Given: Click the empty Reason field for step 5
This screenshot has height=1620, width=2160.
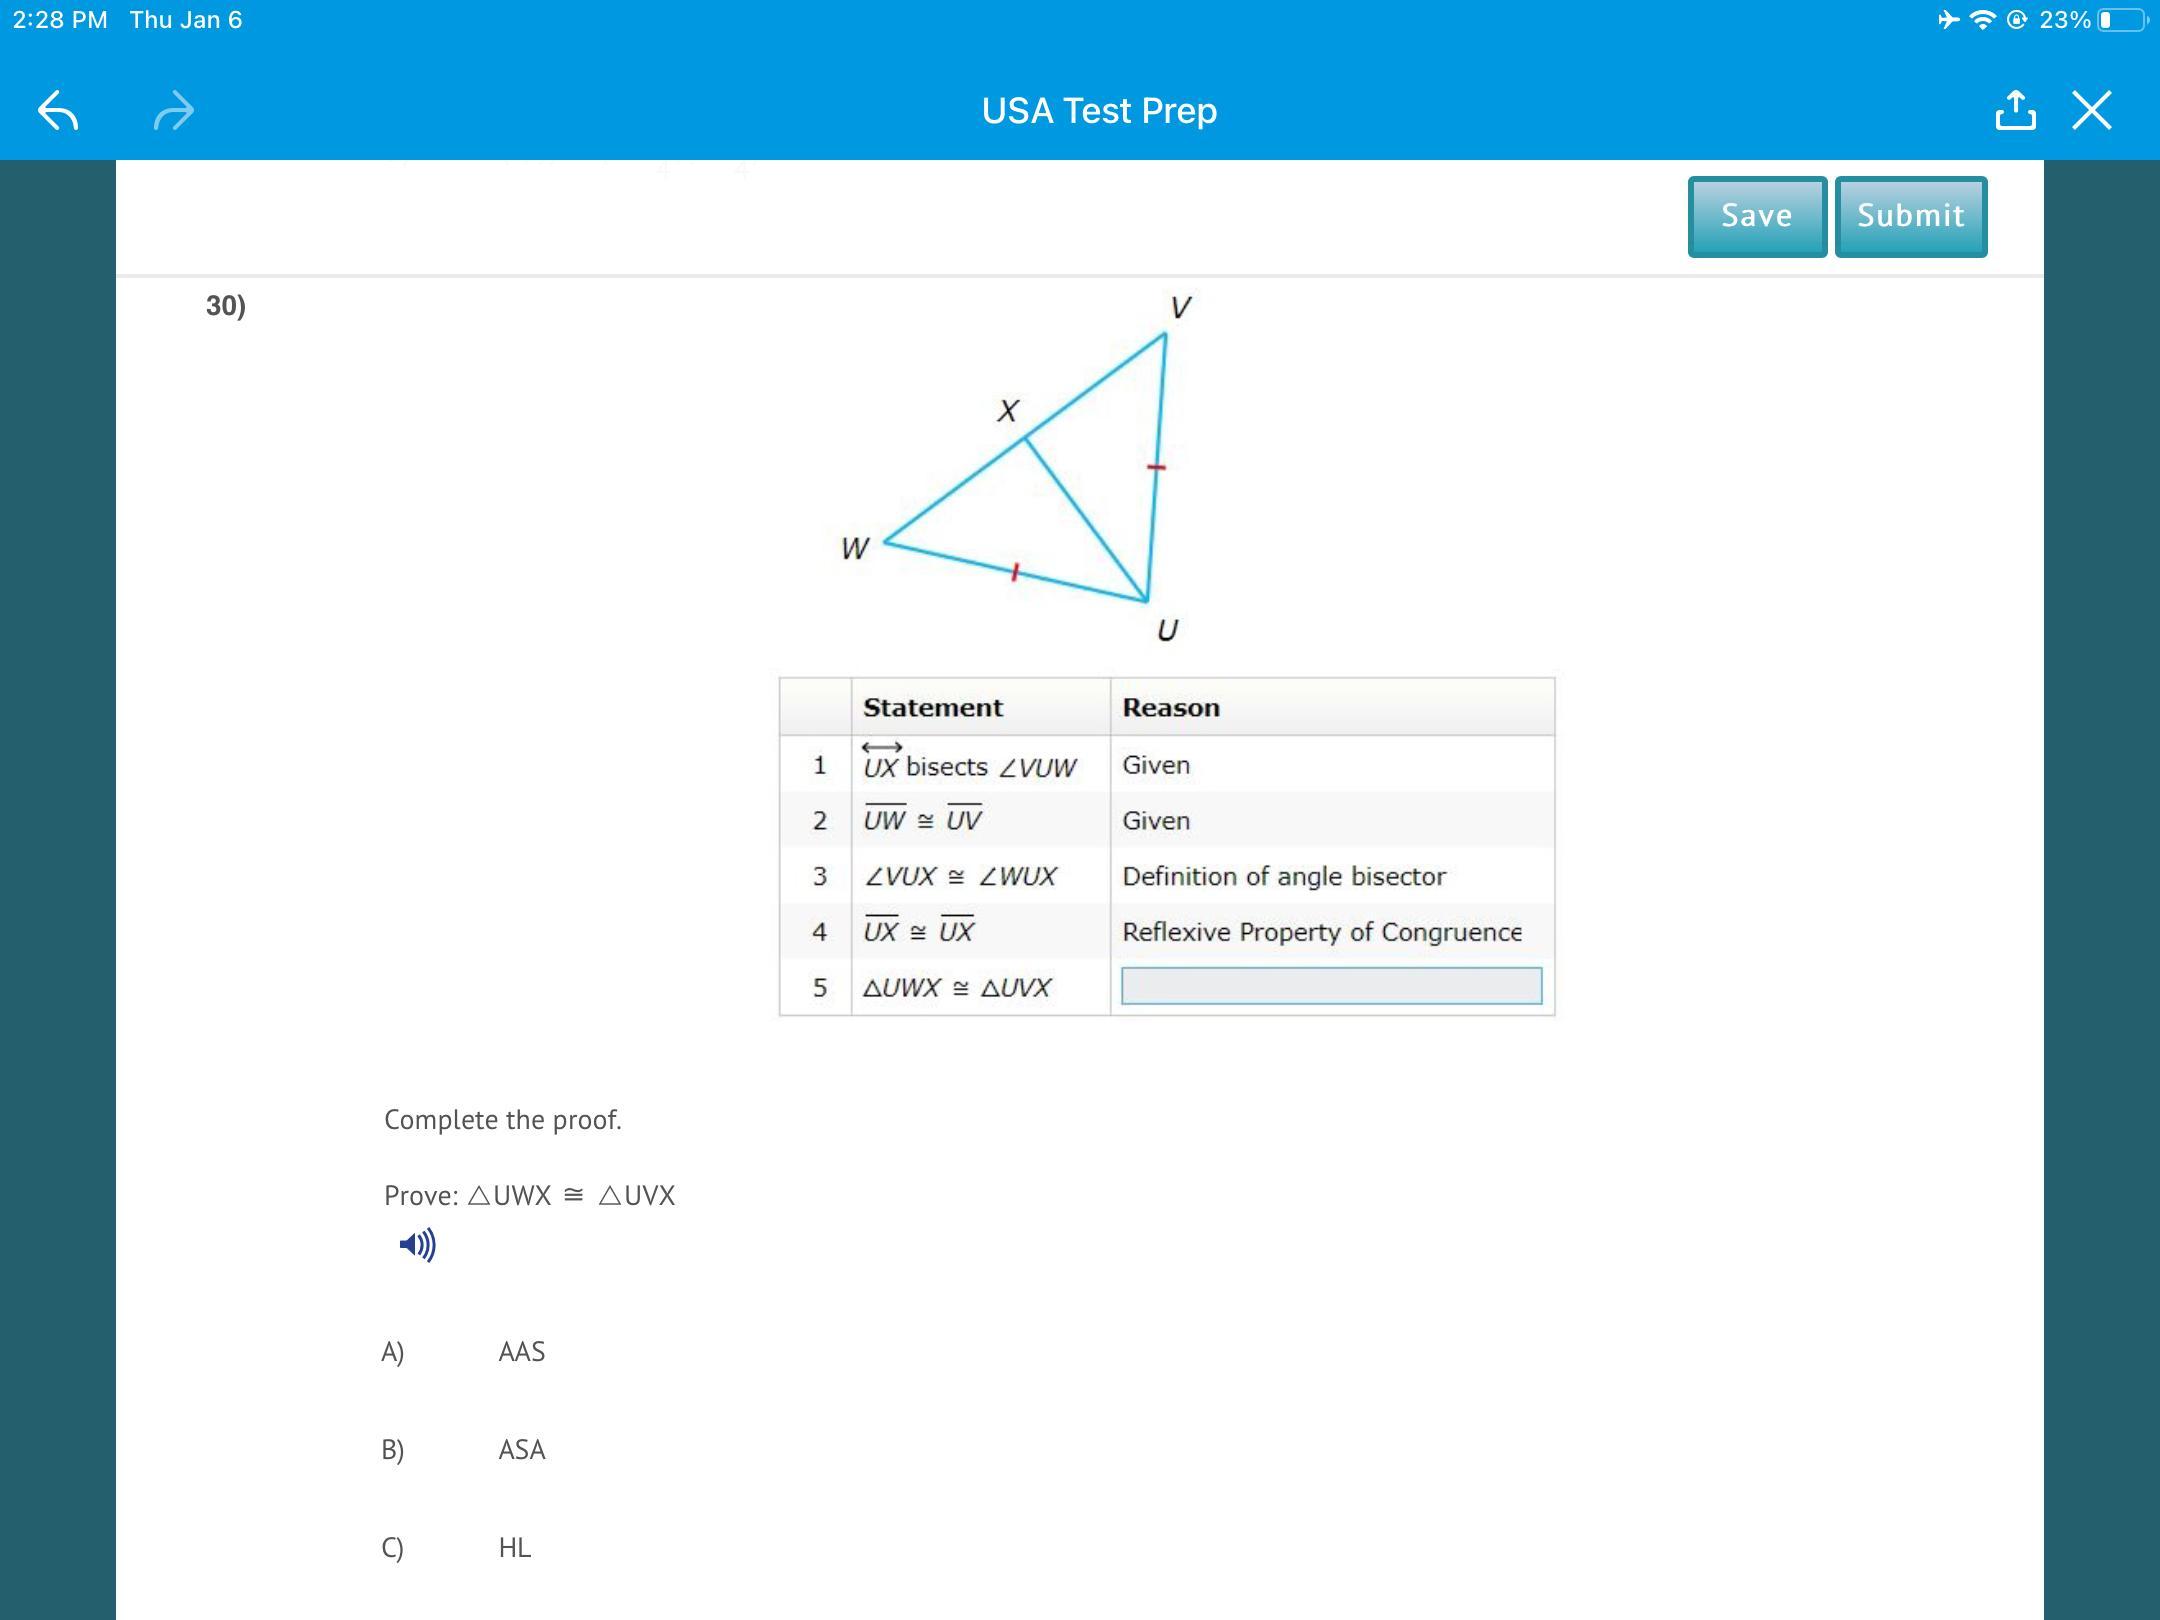Looking at the screenshot, I should 1331,986.
